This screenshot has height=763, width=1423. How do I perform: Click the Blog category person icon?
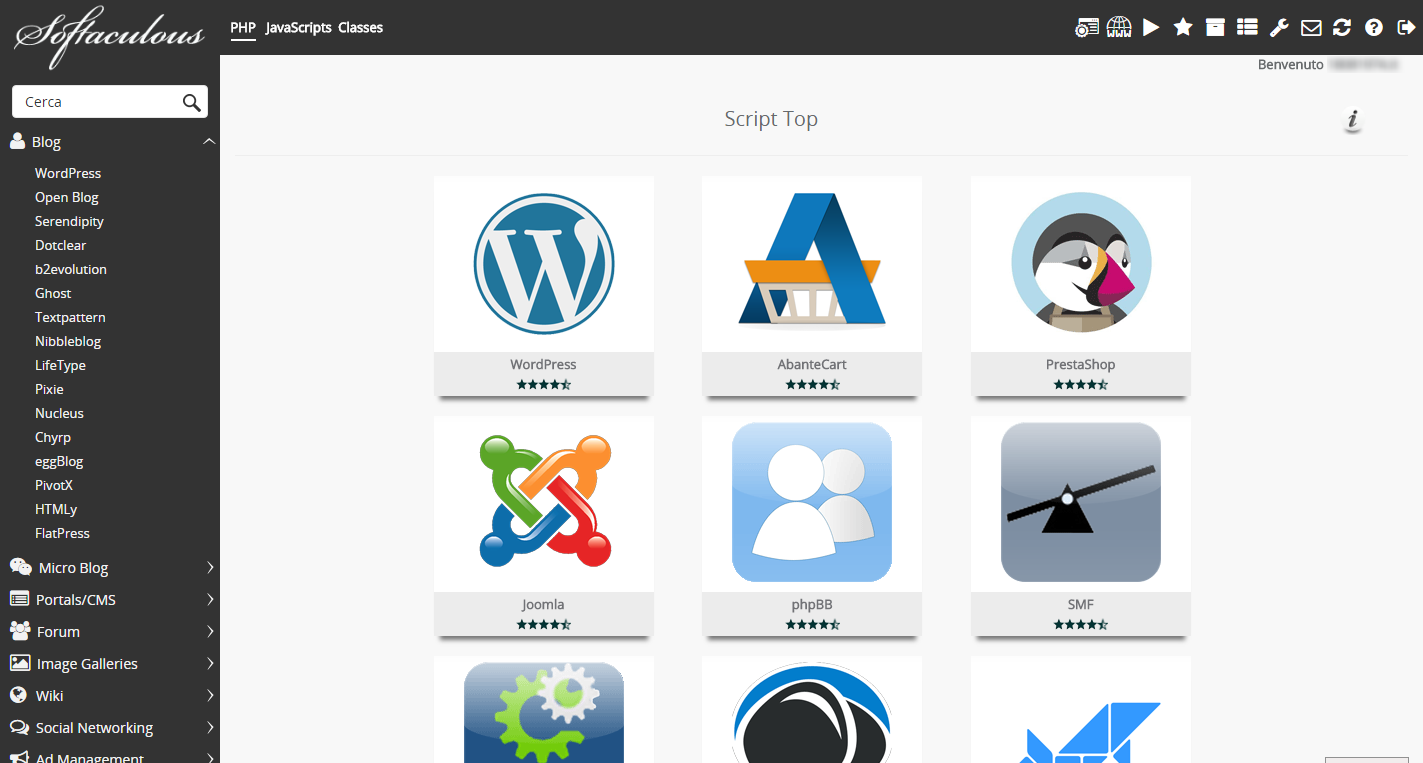tap(17, 141)
